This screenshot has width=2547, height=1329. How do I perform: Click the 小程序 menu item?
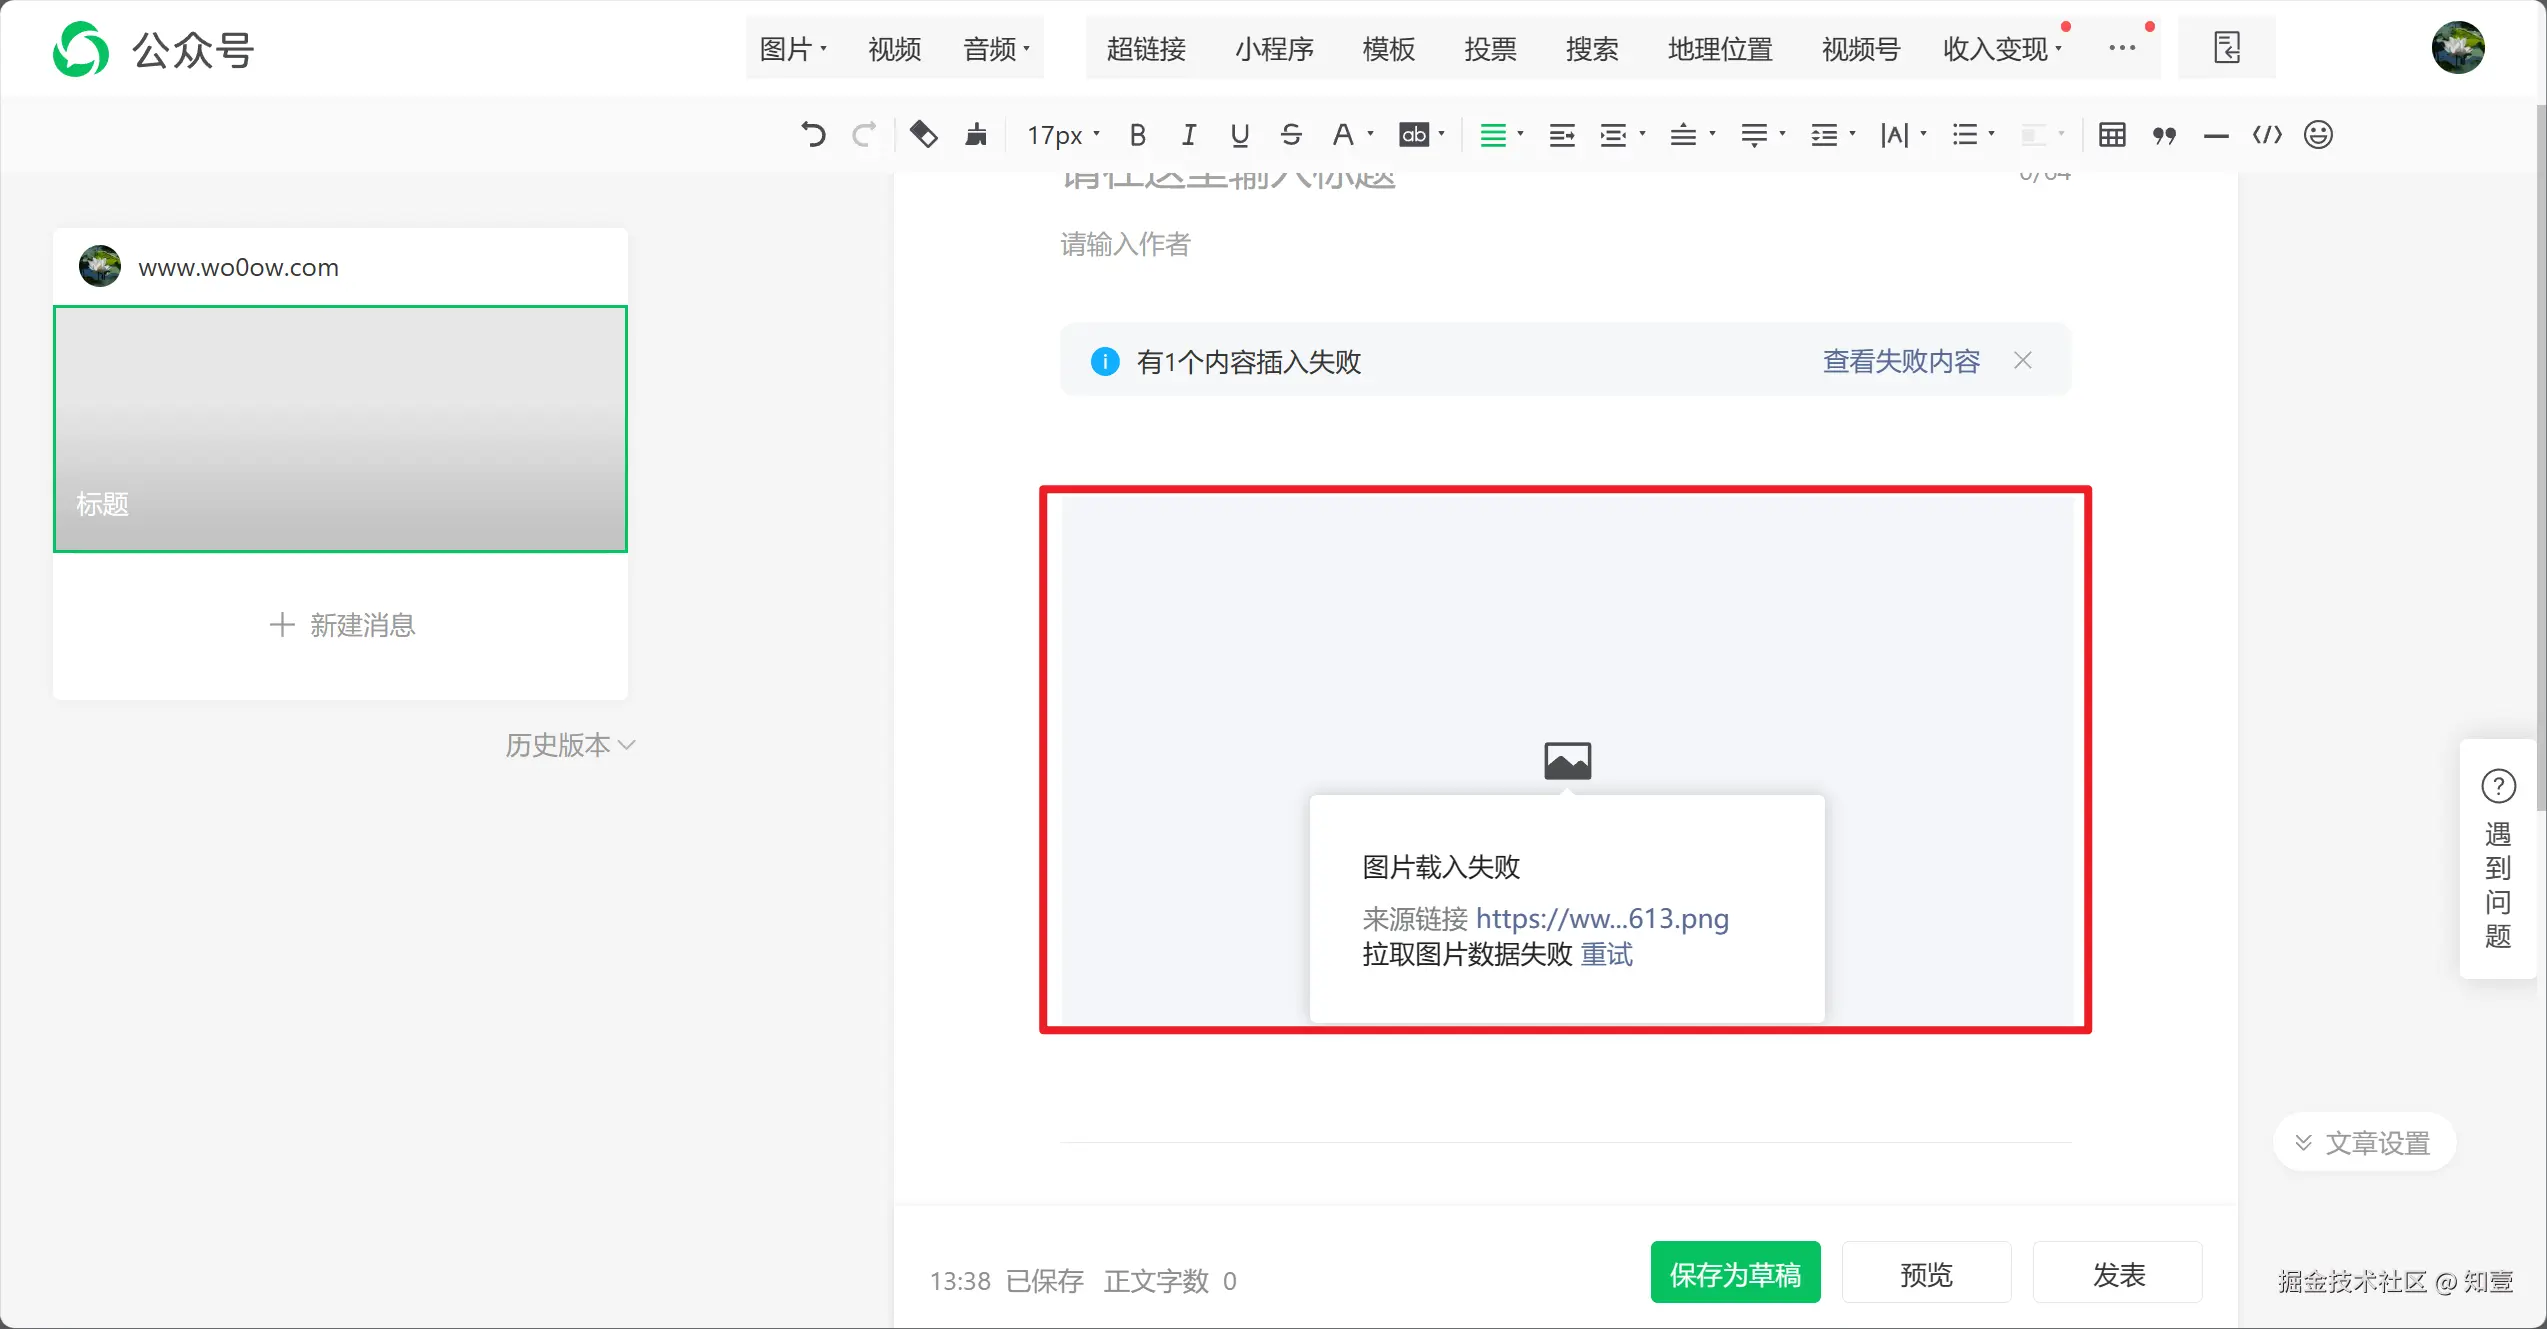(1274, 48)
